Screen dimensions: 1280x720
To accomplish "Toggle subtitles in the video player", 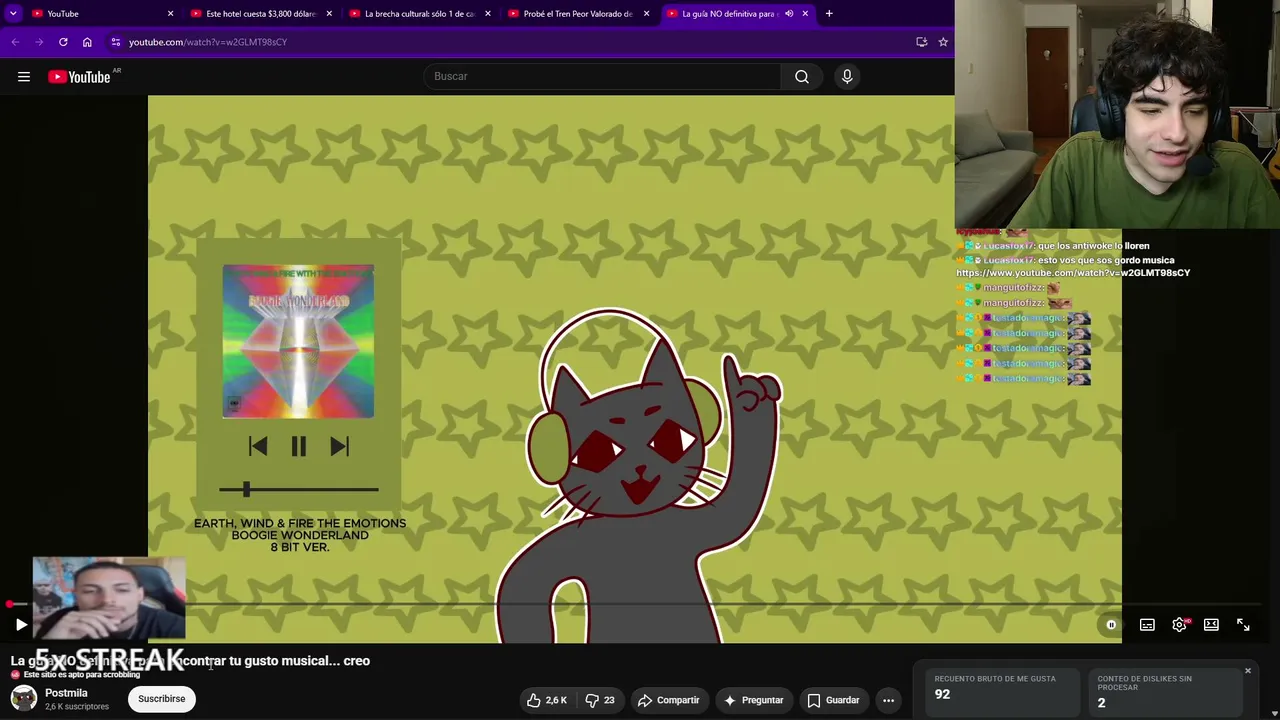I will point(1147,625).
